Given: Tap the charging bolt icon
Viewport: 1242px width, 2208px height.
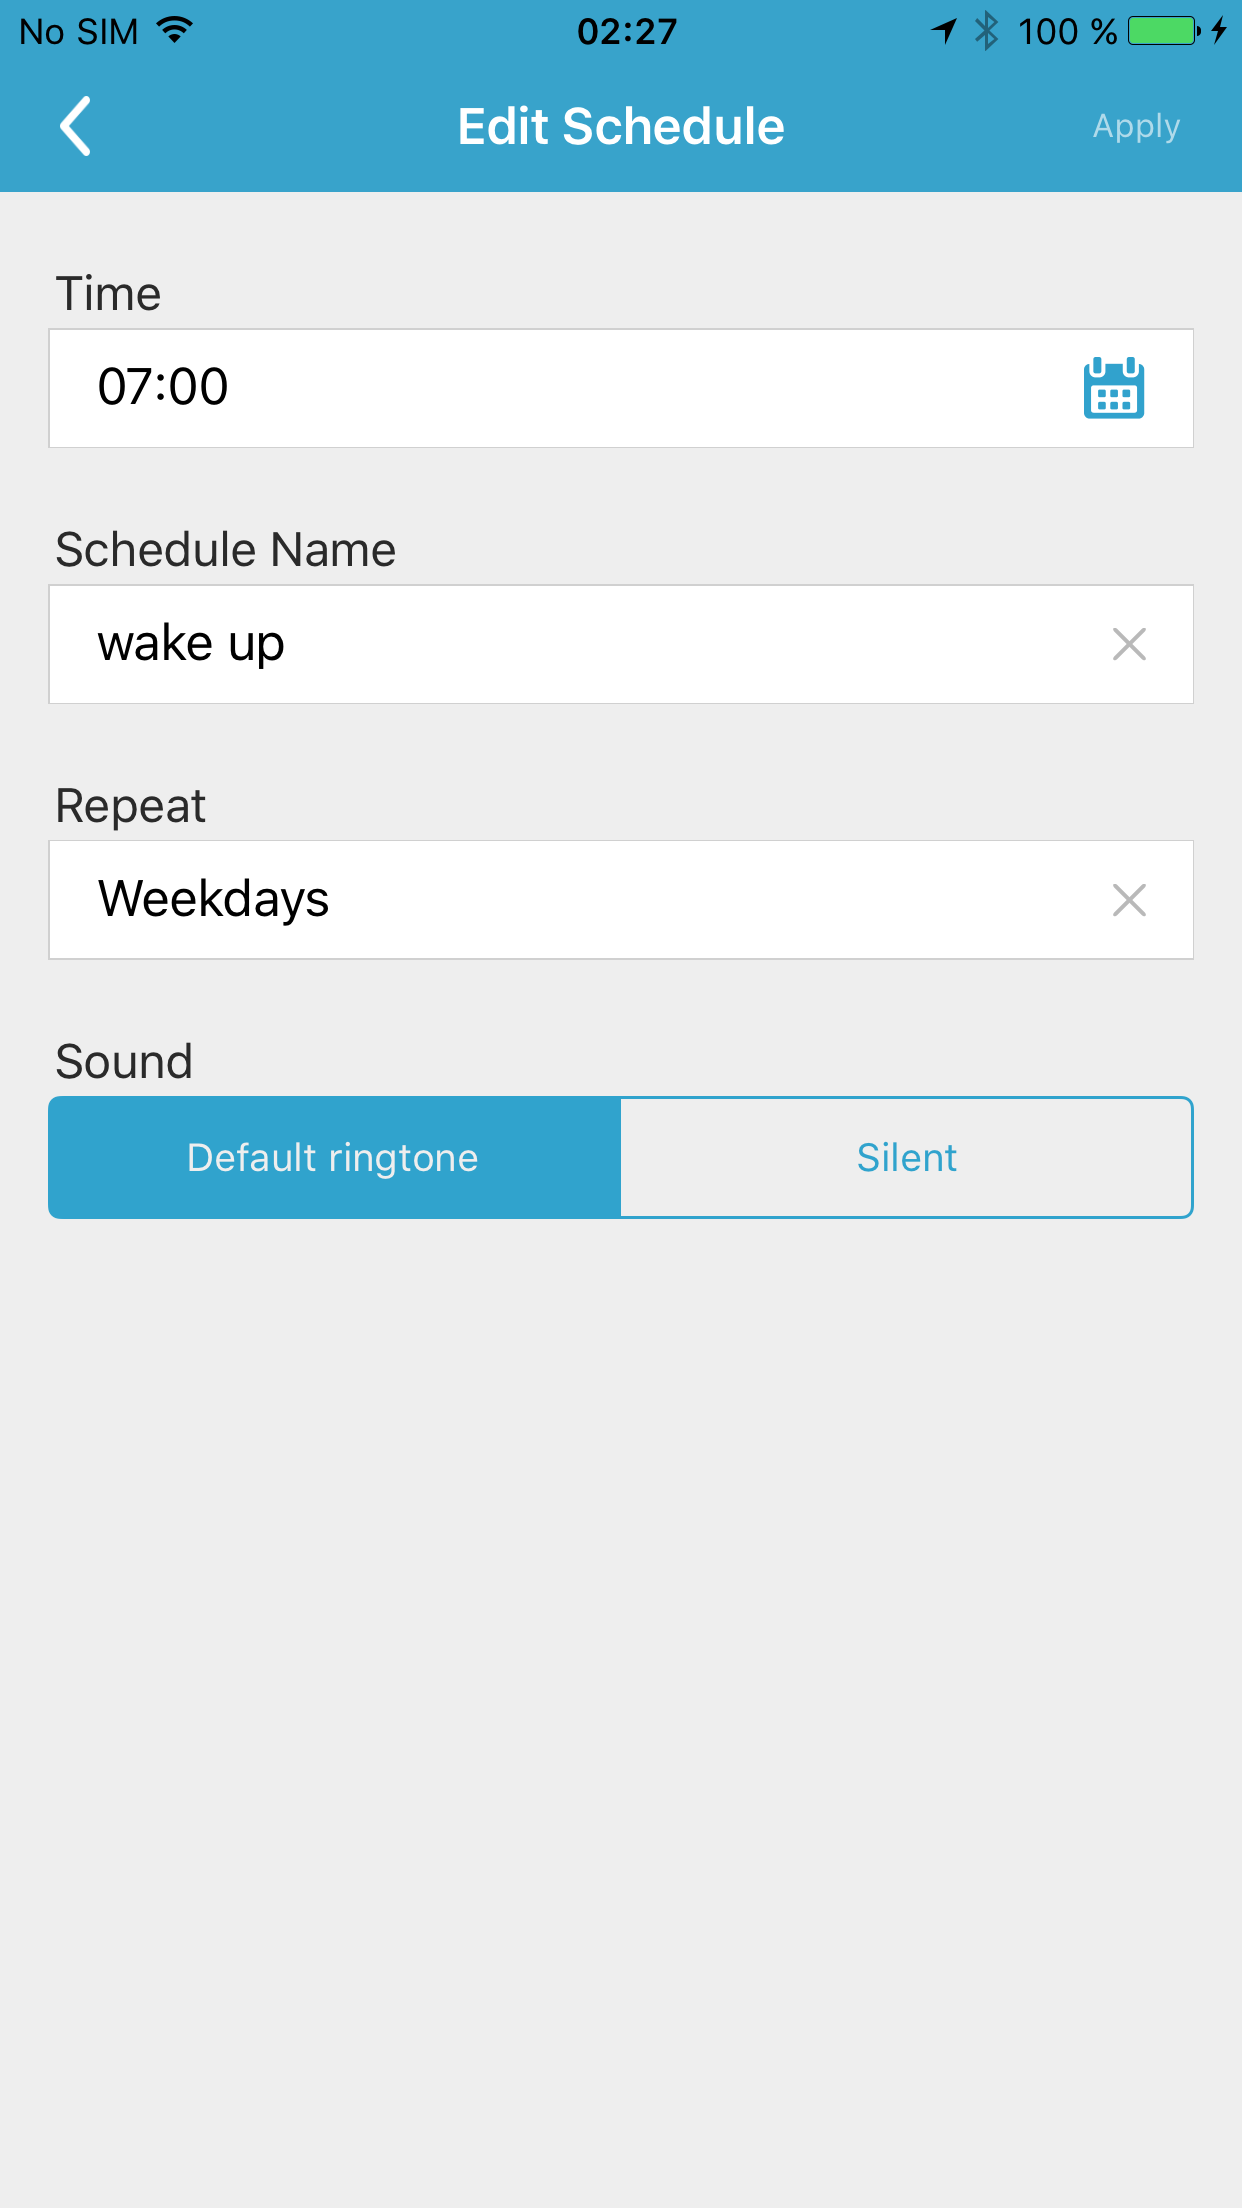Looking at the screenshot, I should click(1219, 31).
